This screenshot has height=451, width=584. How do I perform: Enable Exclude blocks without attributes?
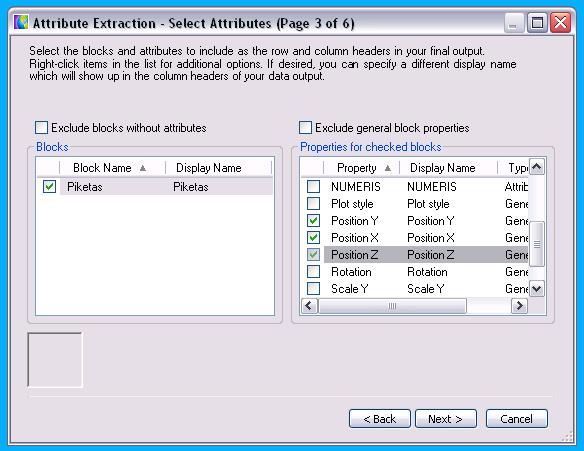41,128
